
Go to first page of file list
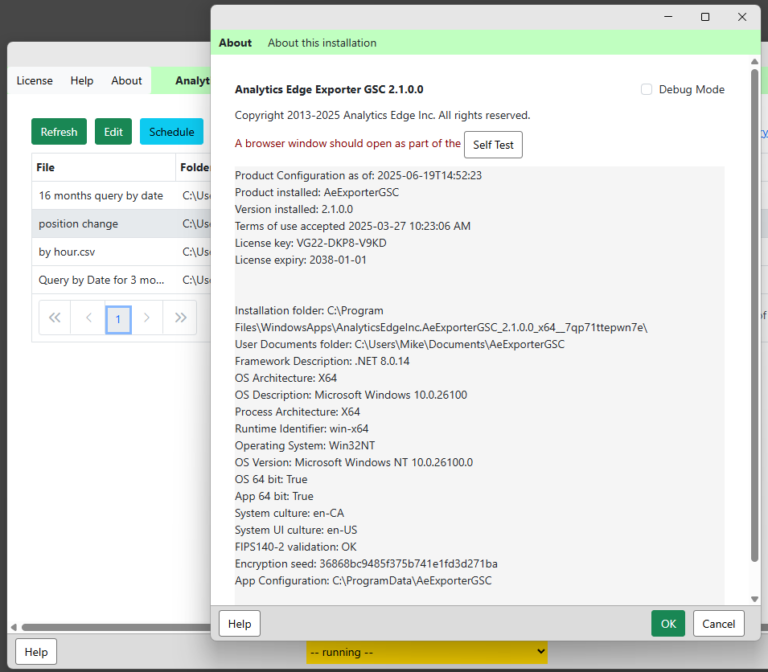click(55, 318)
